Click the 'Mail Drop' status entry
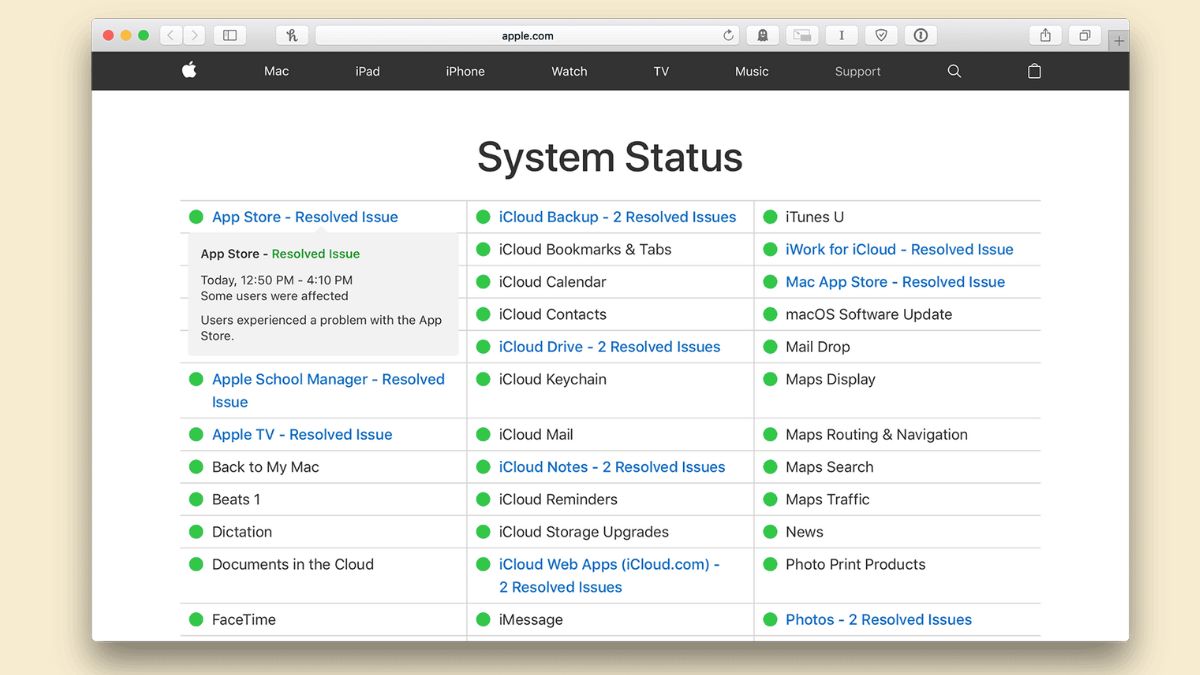The height and width of the screenshot is (675, 1200). tap(817, 347)
